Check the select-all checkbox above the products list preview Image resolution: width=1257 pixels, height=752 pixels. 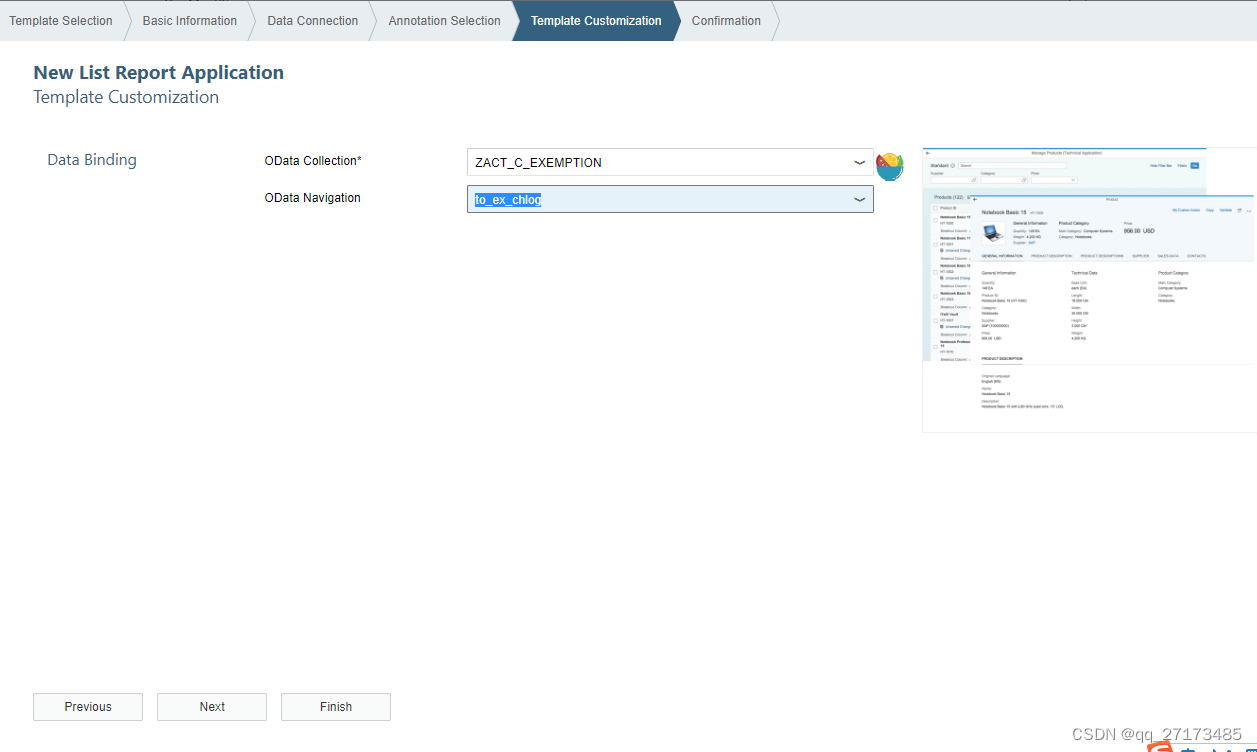(x=936, y=208)
